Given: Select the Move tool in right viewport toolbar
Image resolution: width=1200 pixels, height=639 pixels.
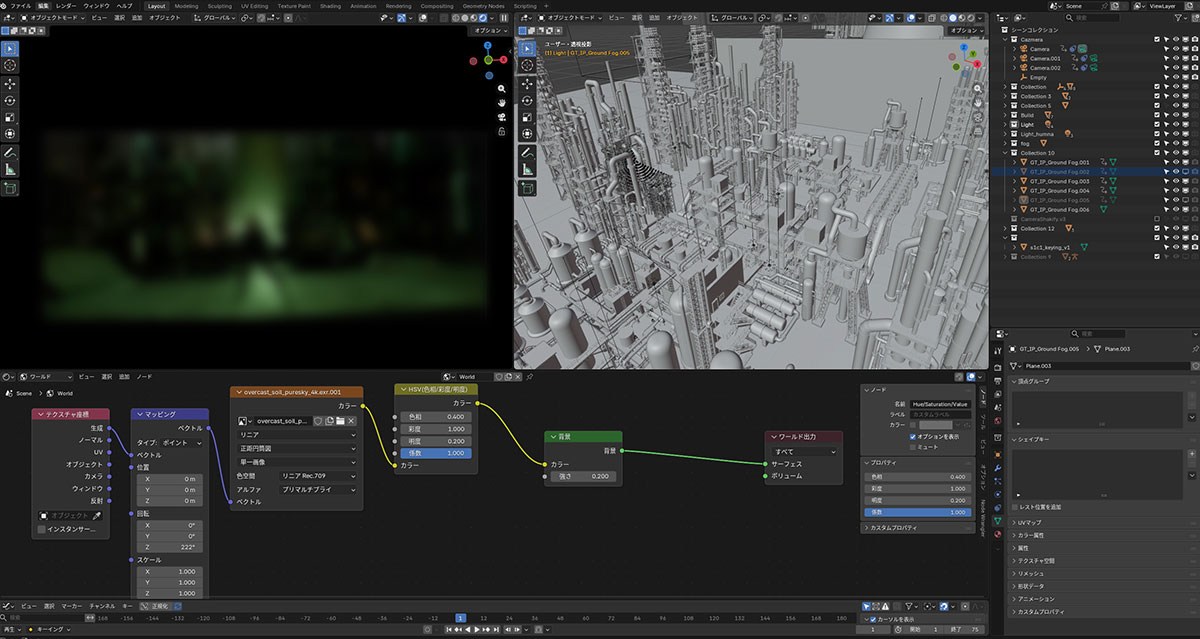Looking at the screenshot, I should point(527,84).
